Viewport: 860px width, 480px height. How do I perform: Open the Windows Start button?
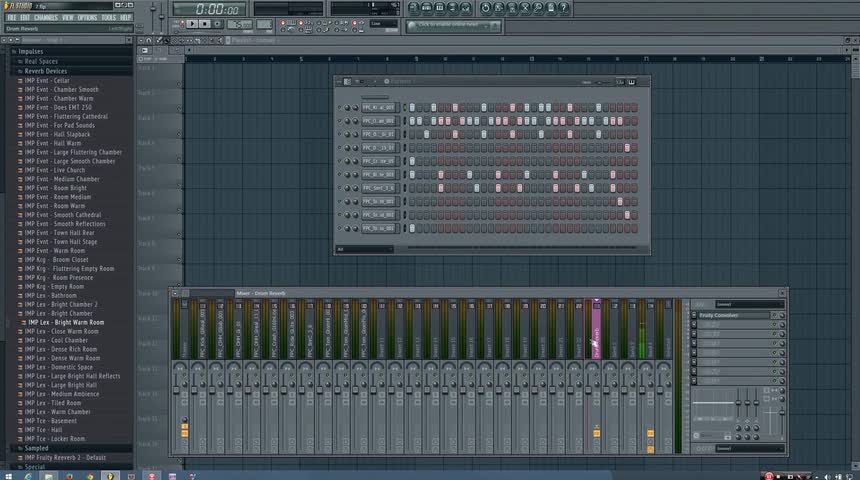[x=8, y=476]
